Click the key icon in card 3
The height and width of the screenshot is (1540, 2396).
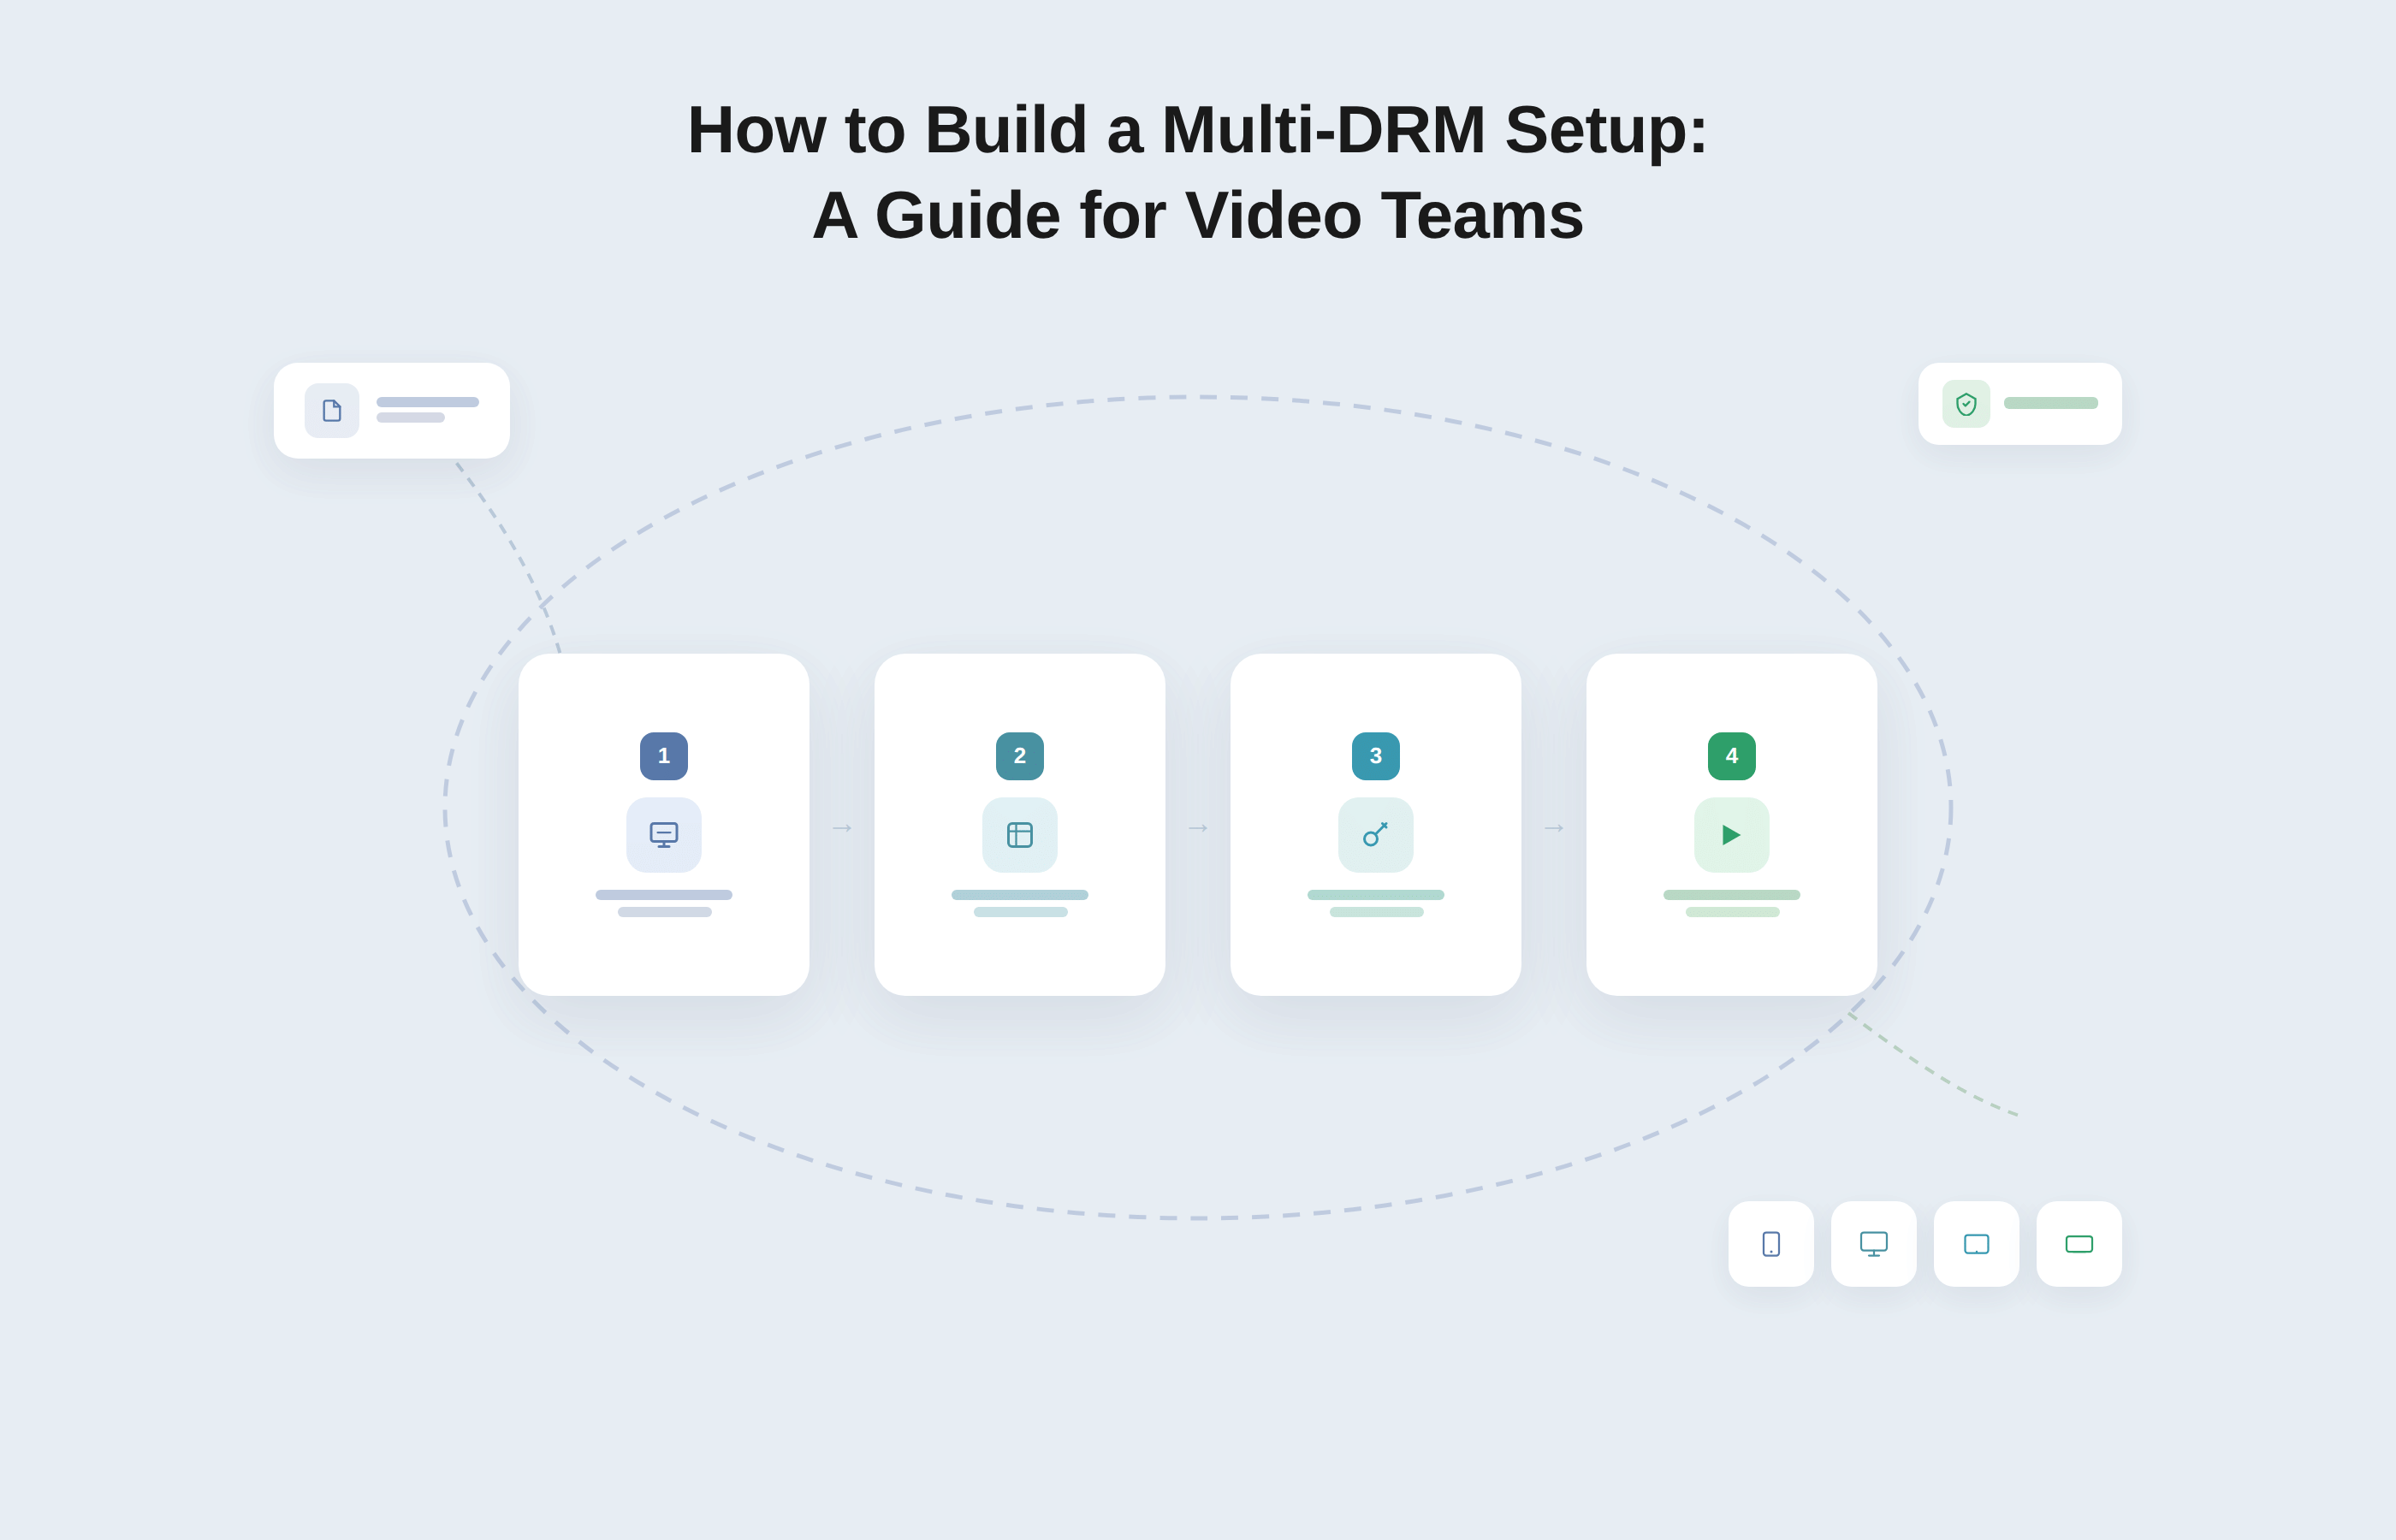click(x=1376, y=835)
